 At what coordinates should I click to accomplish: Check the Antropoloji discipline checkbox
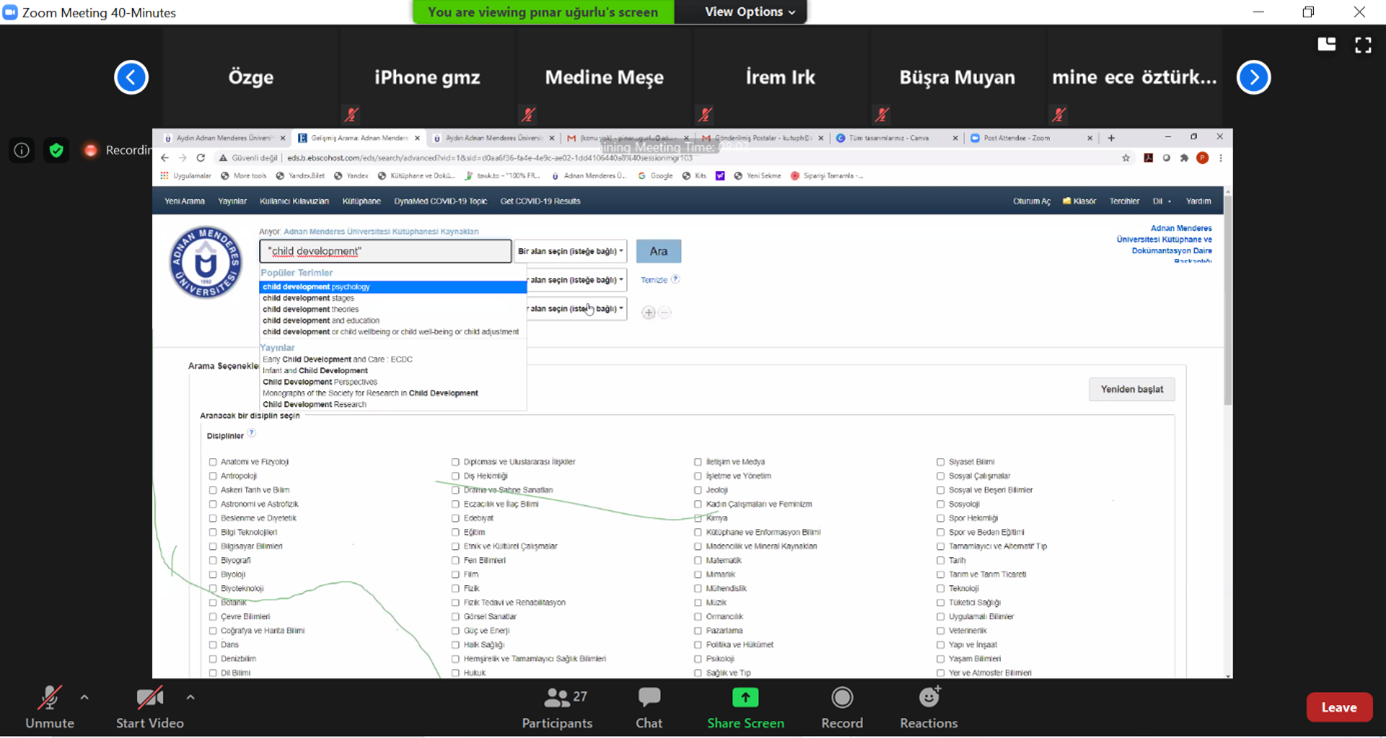(x=213, y=476)
